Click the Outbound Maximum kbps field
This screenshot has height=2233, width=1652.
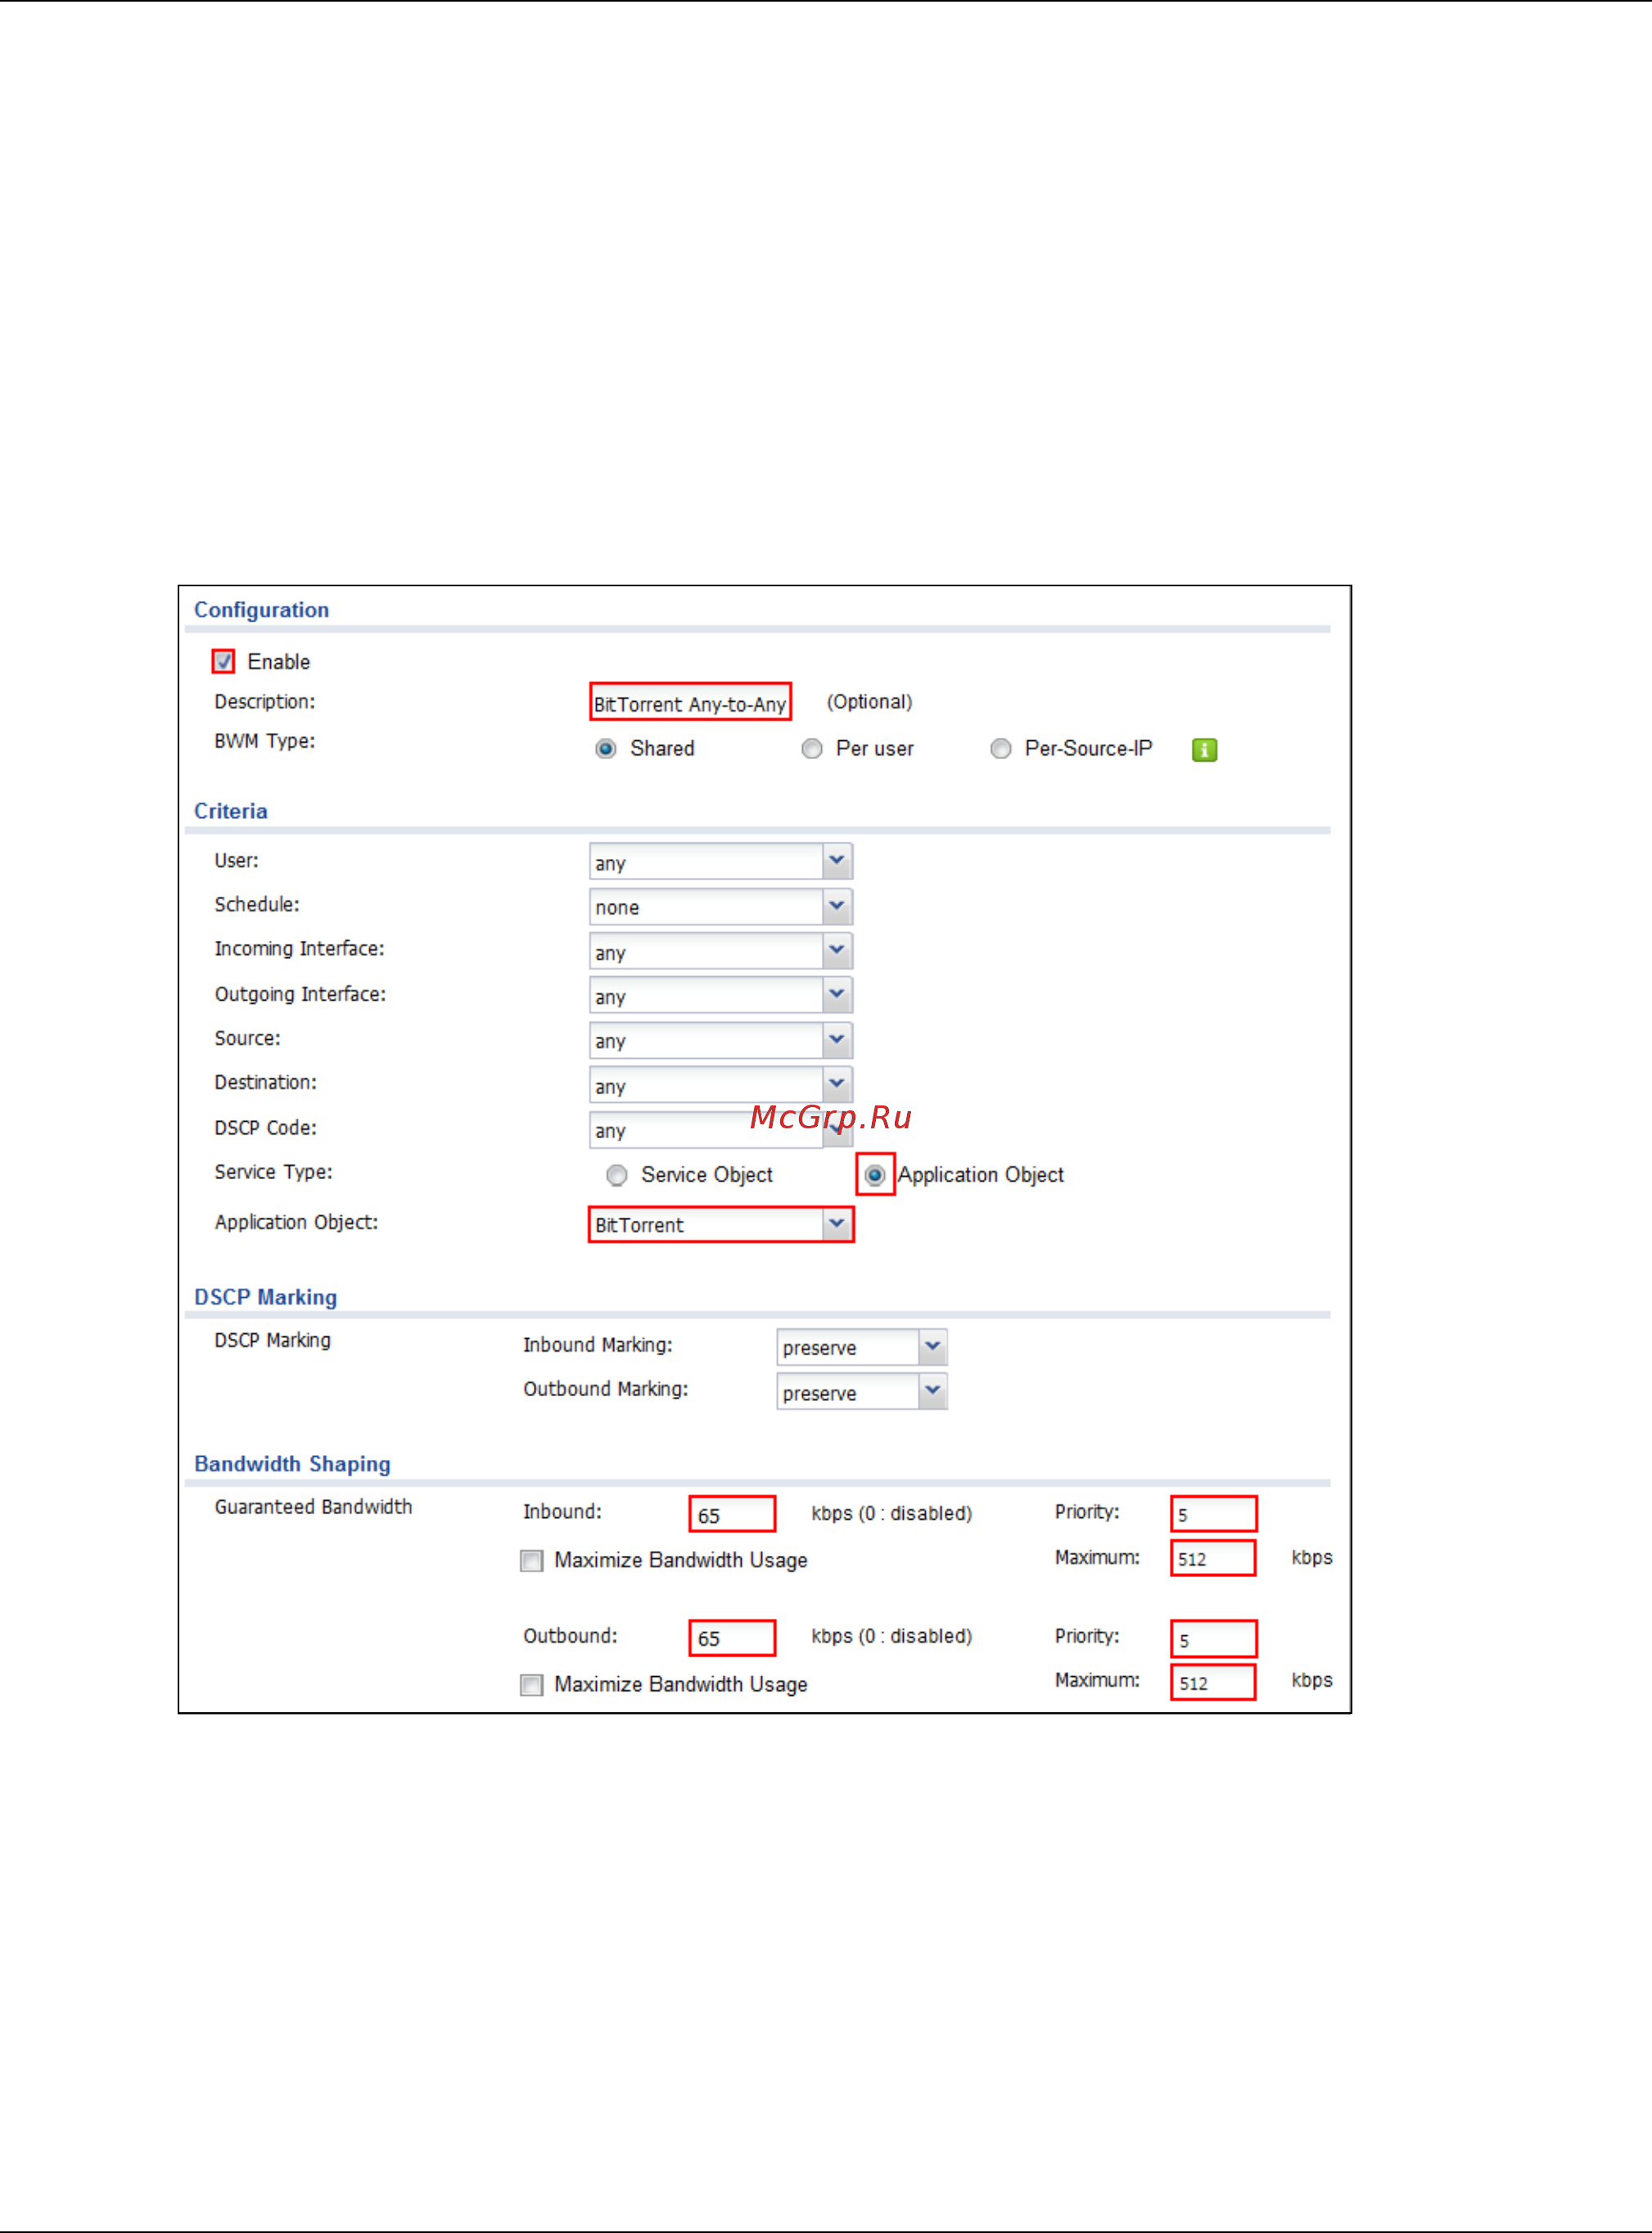1214,1682
